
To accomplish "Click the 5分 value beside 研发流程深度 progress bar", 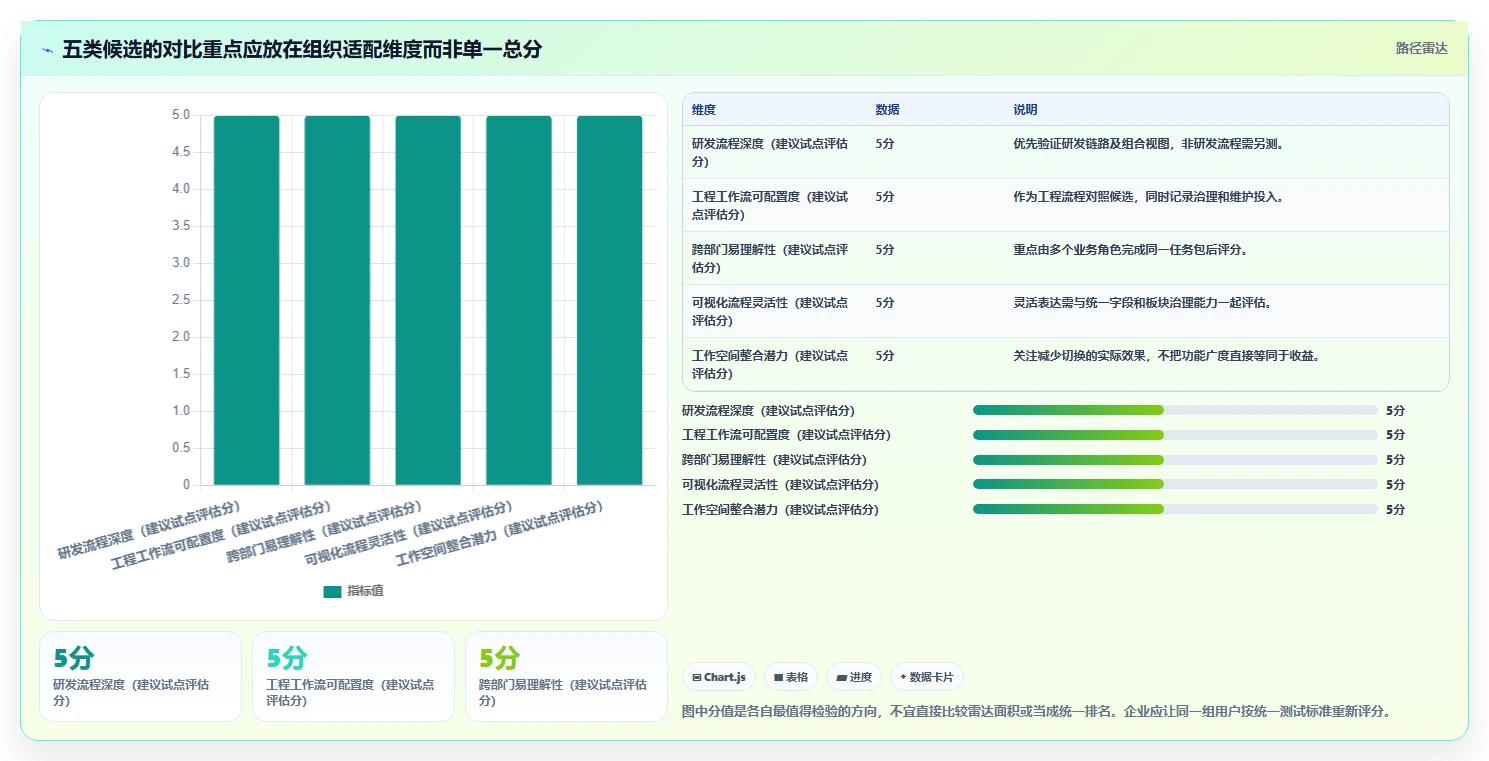I will tap(1396, 410).
